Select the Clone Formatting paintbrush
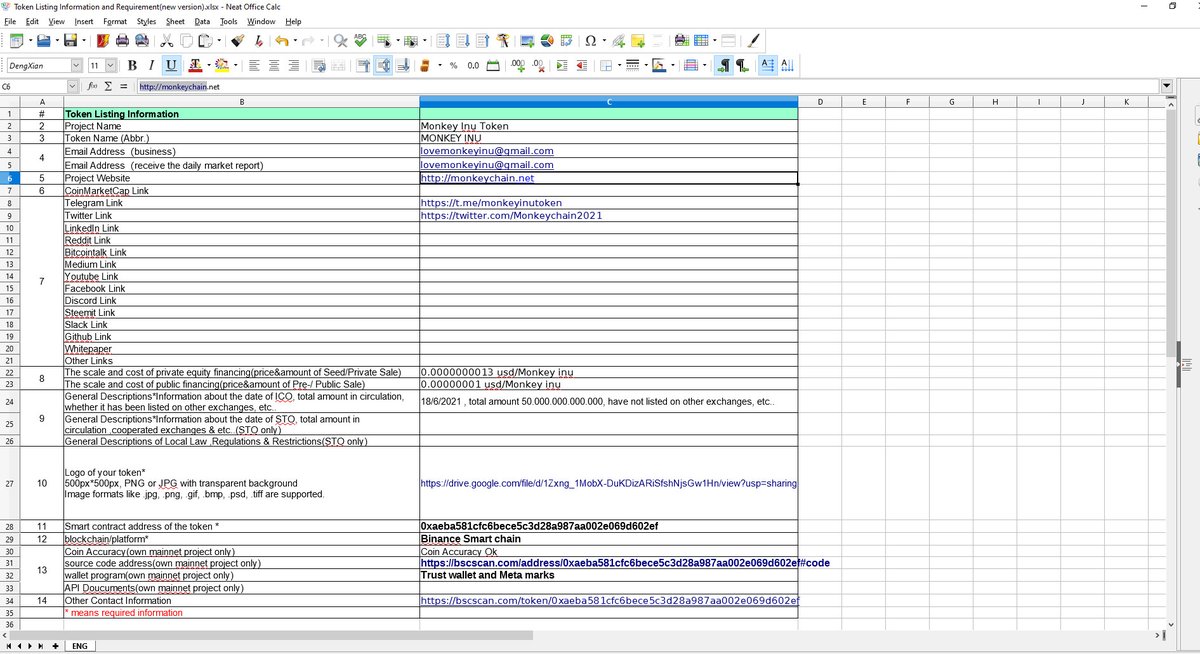1200x654 pixels. click(237, 41)
